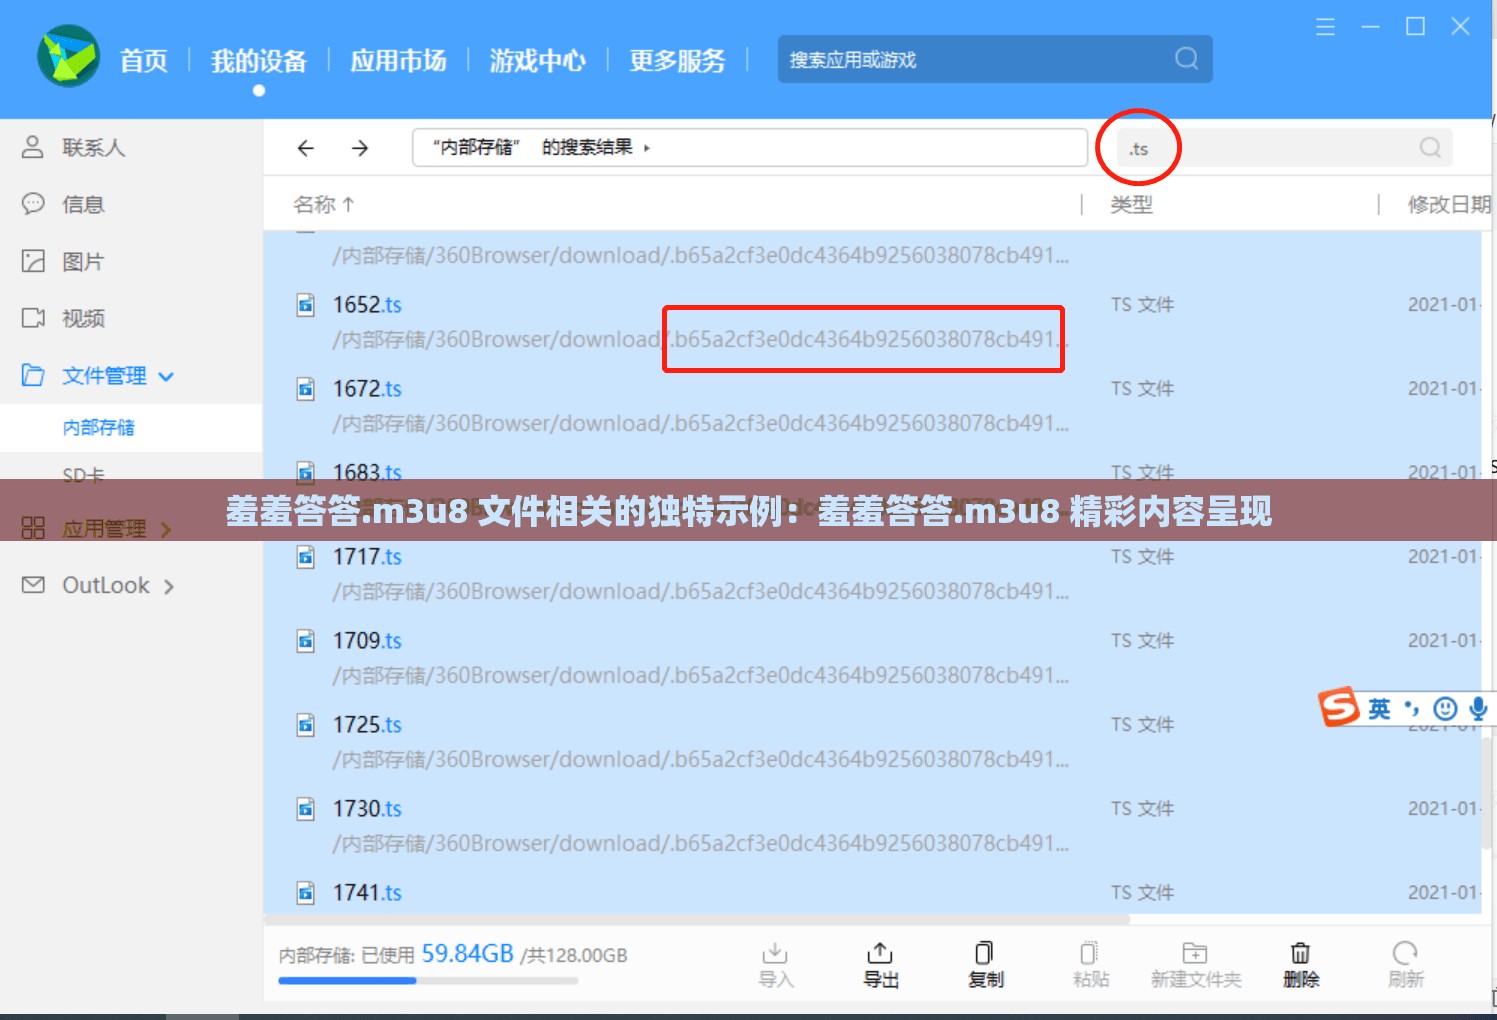The height and width of the screenshot is (1020, 1497).
Task: Click the 1709.ts file icon
Action: click(306, 641)
